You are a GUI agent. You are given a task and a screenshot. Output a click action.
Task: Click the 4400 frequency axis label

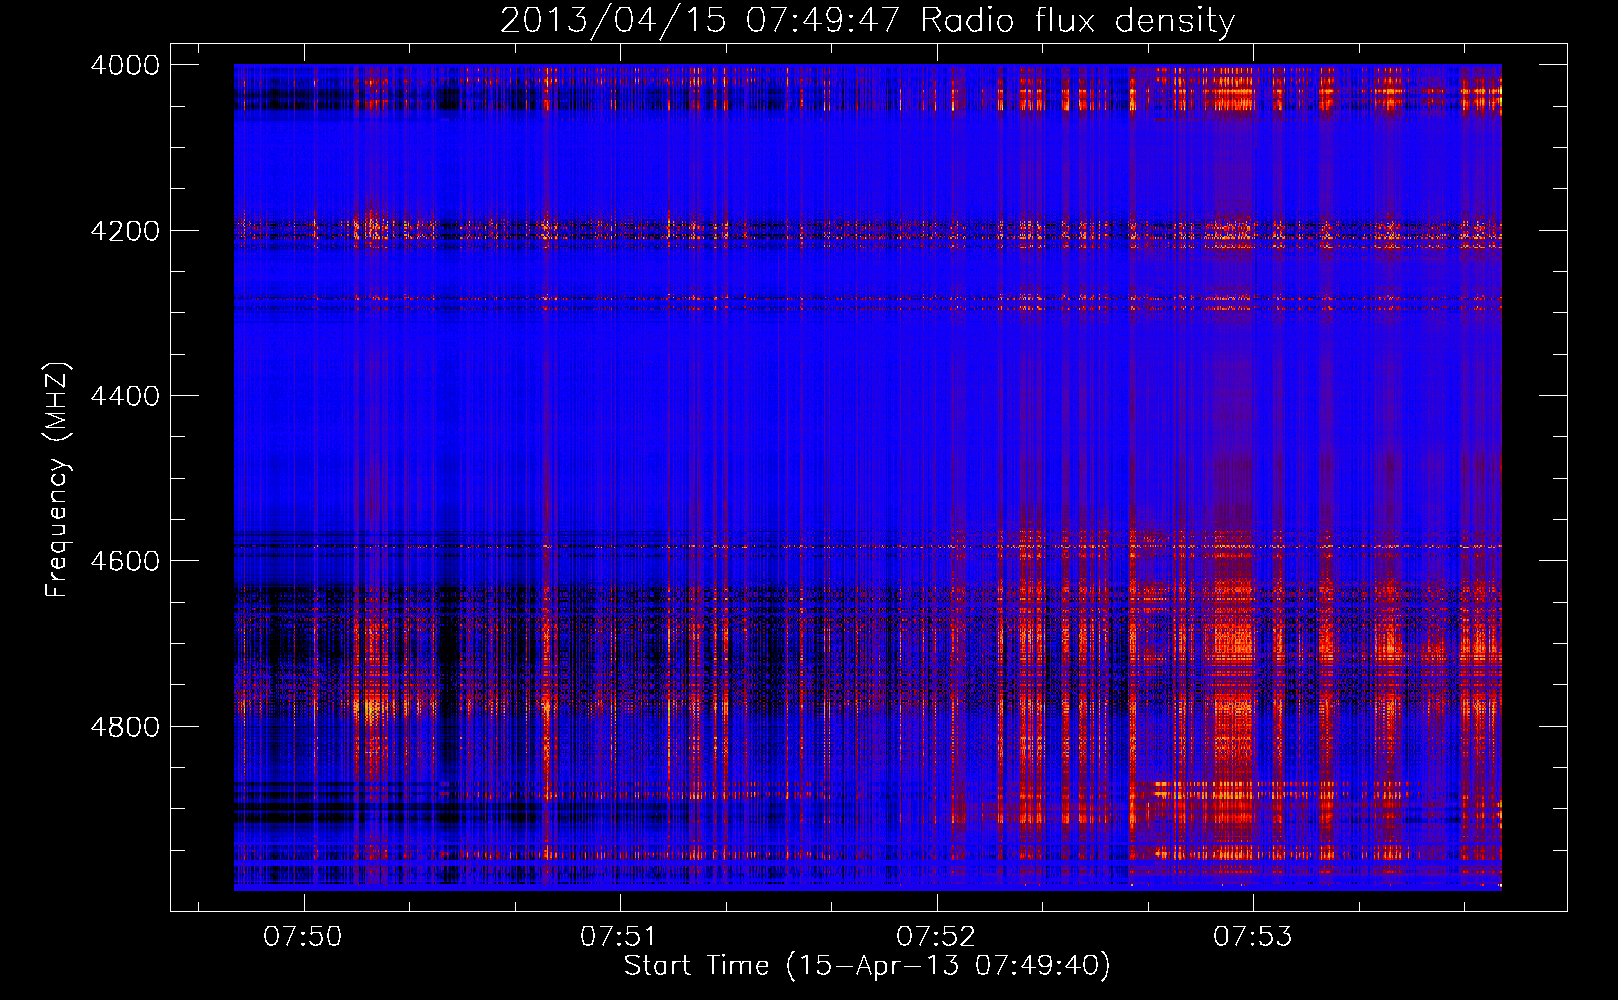point(125,396)
